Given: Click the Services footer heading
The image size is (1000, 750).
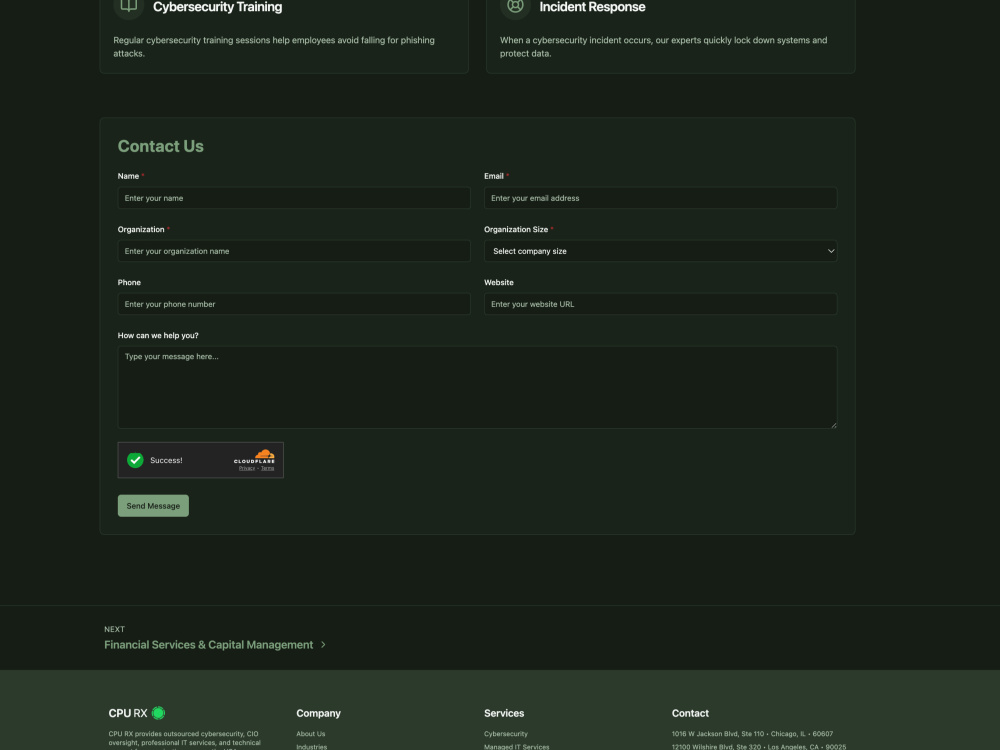Looking at the screenshot, I should click(x=504, y=713).
